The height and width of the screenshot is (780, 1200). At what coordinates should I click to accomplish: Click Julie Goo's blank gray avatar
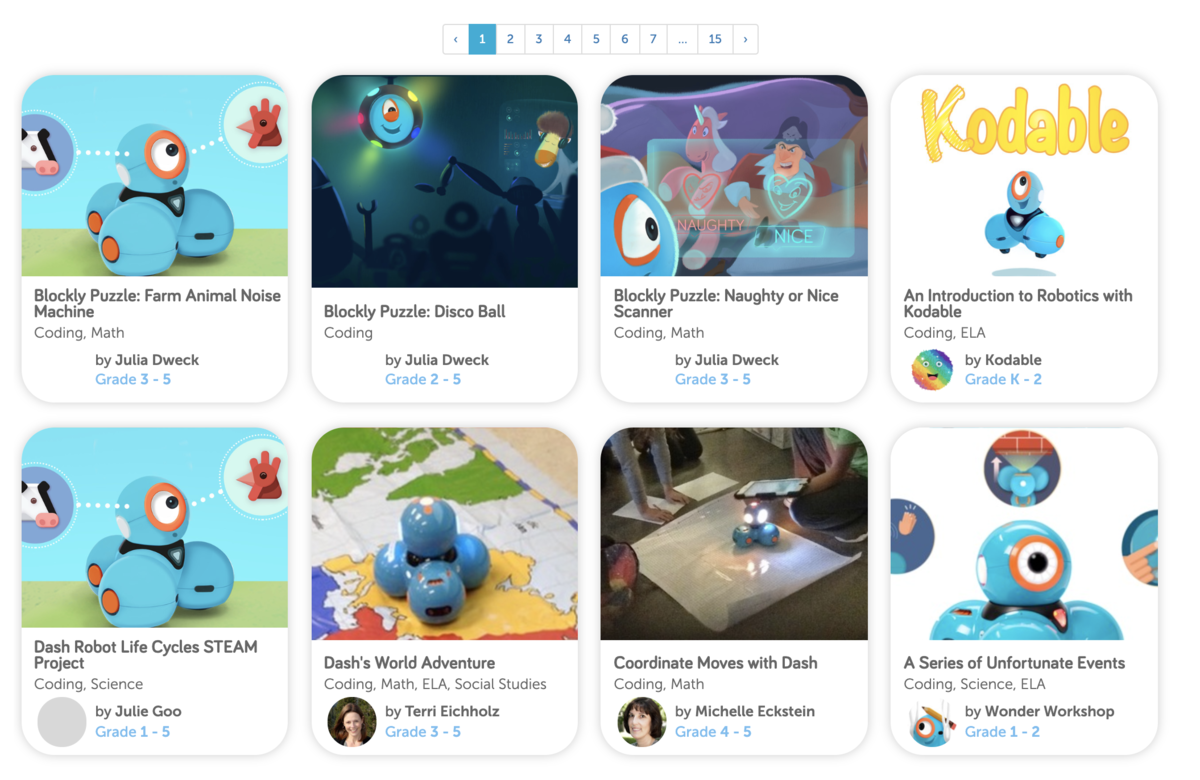tap(62, 722)
